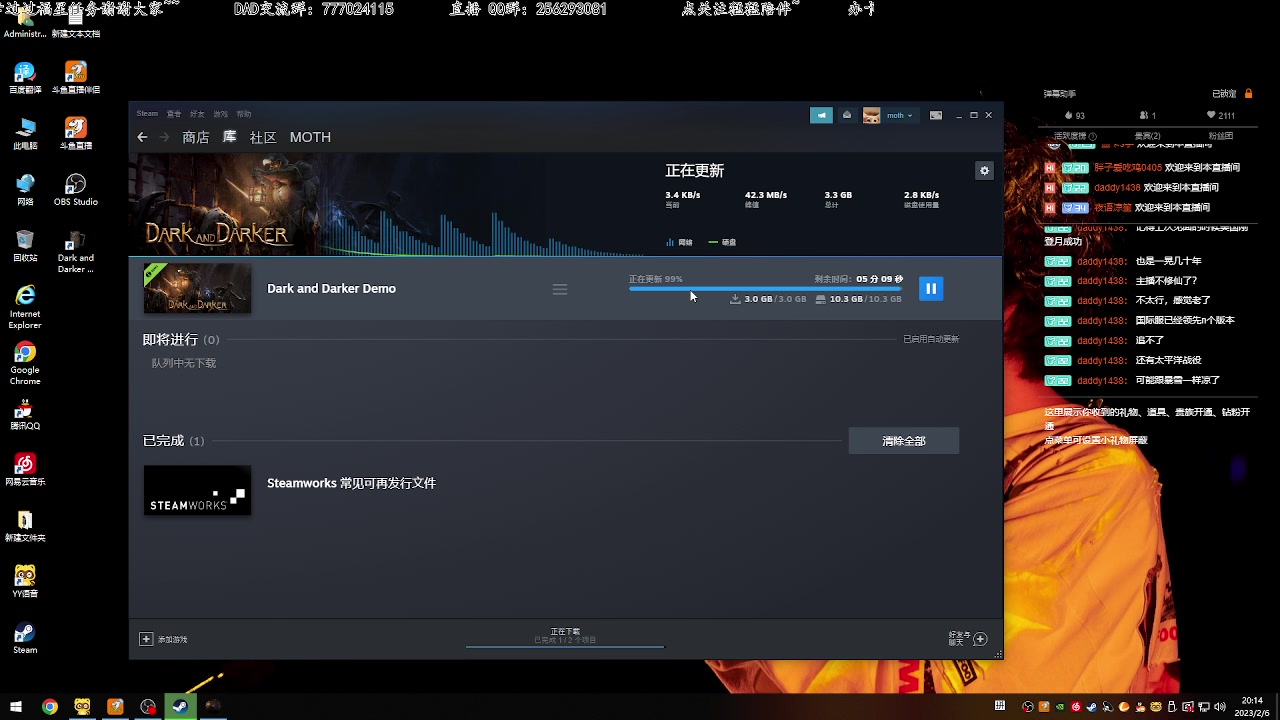1280x720 pixels.
Task: Open the Steam menu in menu bar
Action: pyautogui.click(x=147, y=114)
